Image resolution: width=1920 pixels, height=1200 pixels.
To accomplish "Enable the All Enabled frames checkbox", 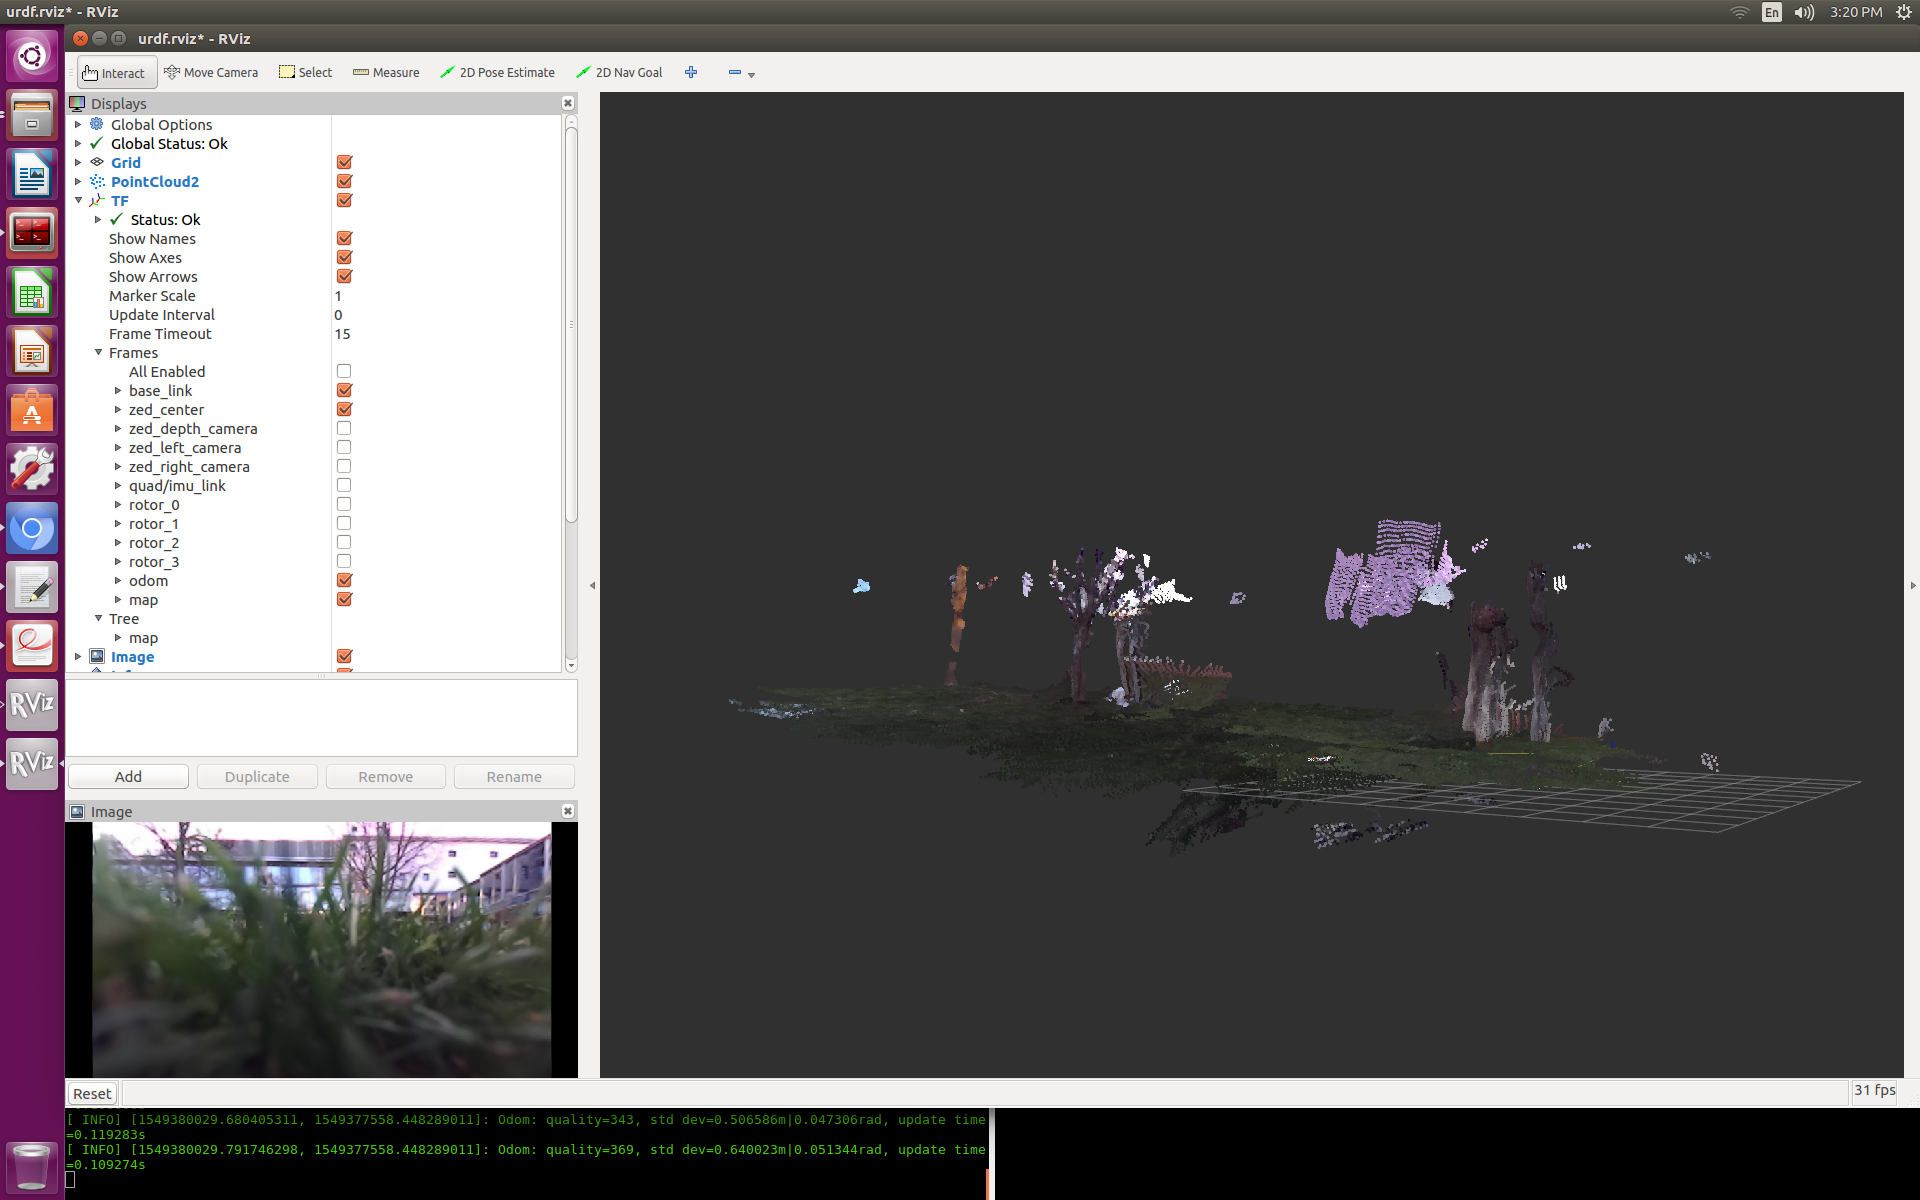I will (344, 371).
